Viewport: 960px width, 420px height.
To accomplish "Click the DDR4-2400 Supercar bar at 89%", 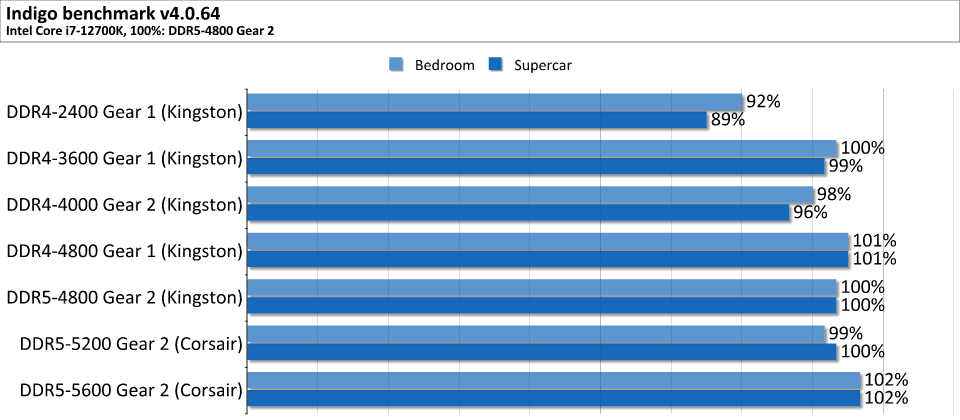I will click(x=477, y=120).
